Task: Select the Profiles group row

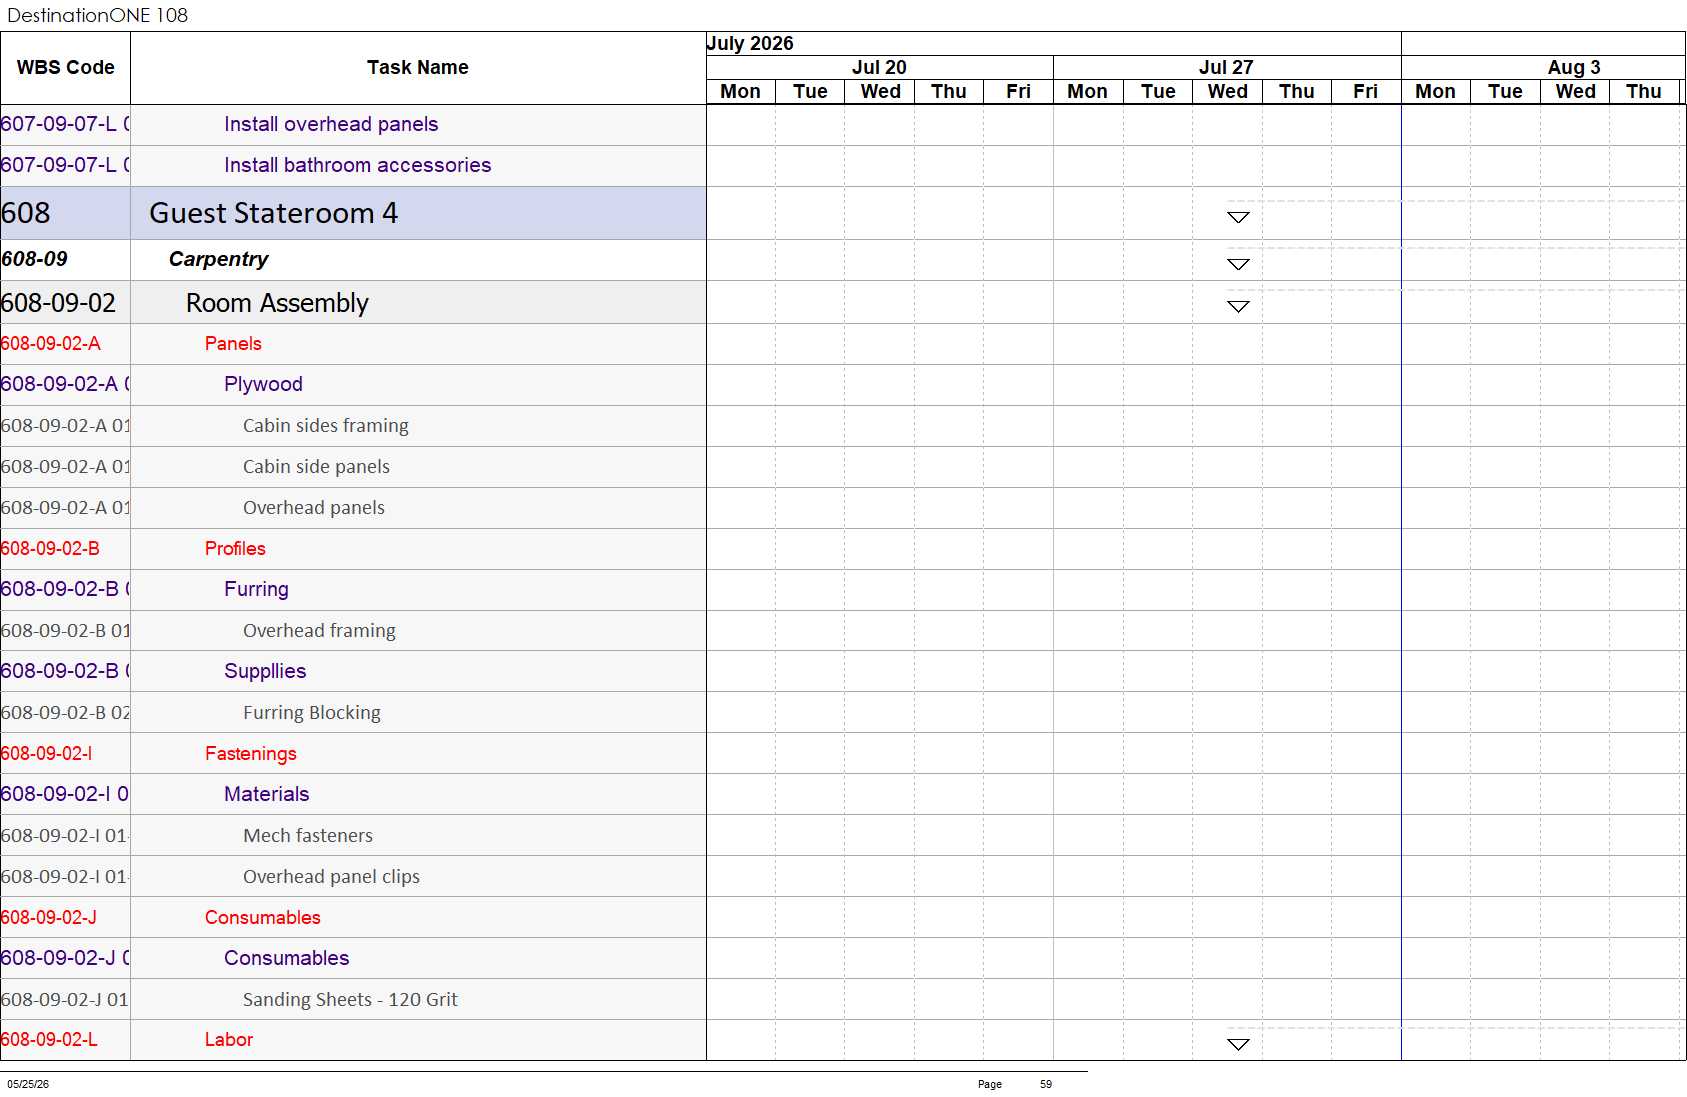Action: click(x=353, y=549)
